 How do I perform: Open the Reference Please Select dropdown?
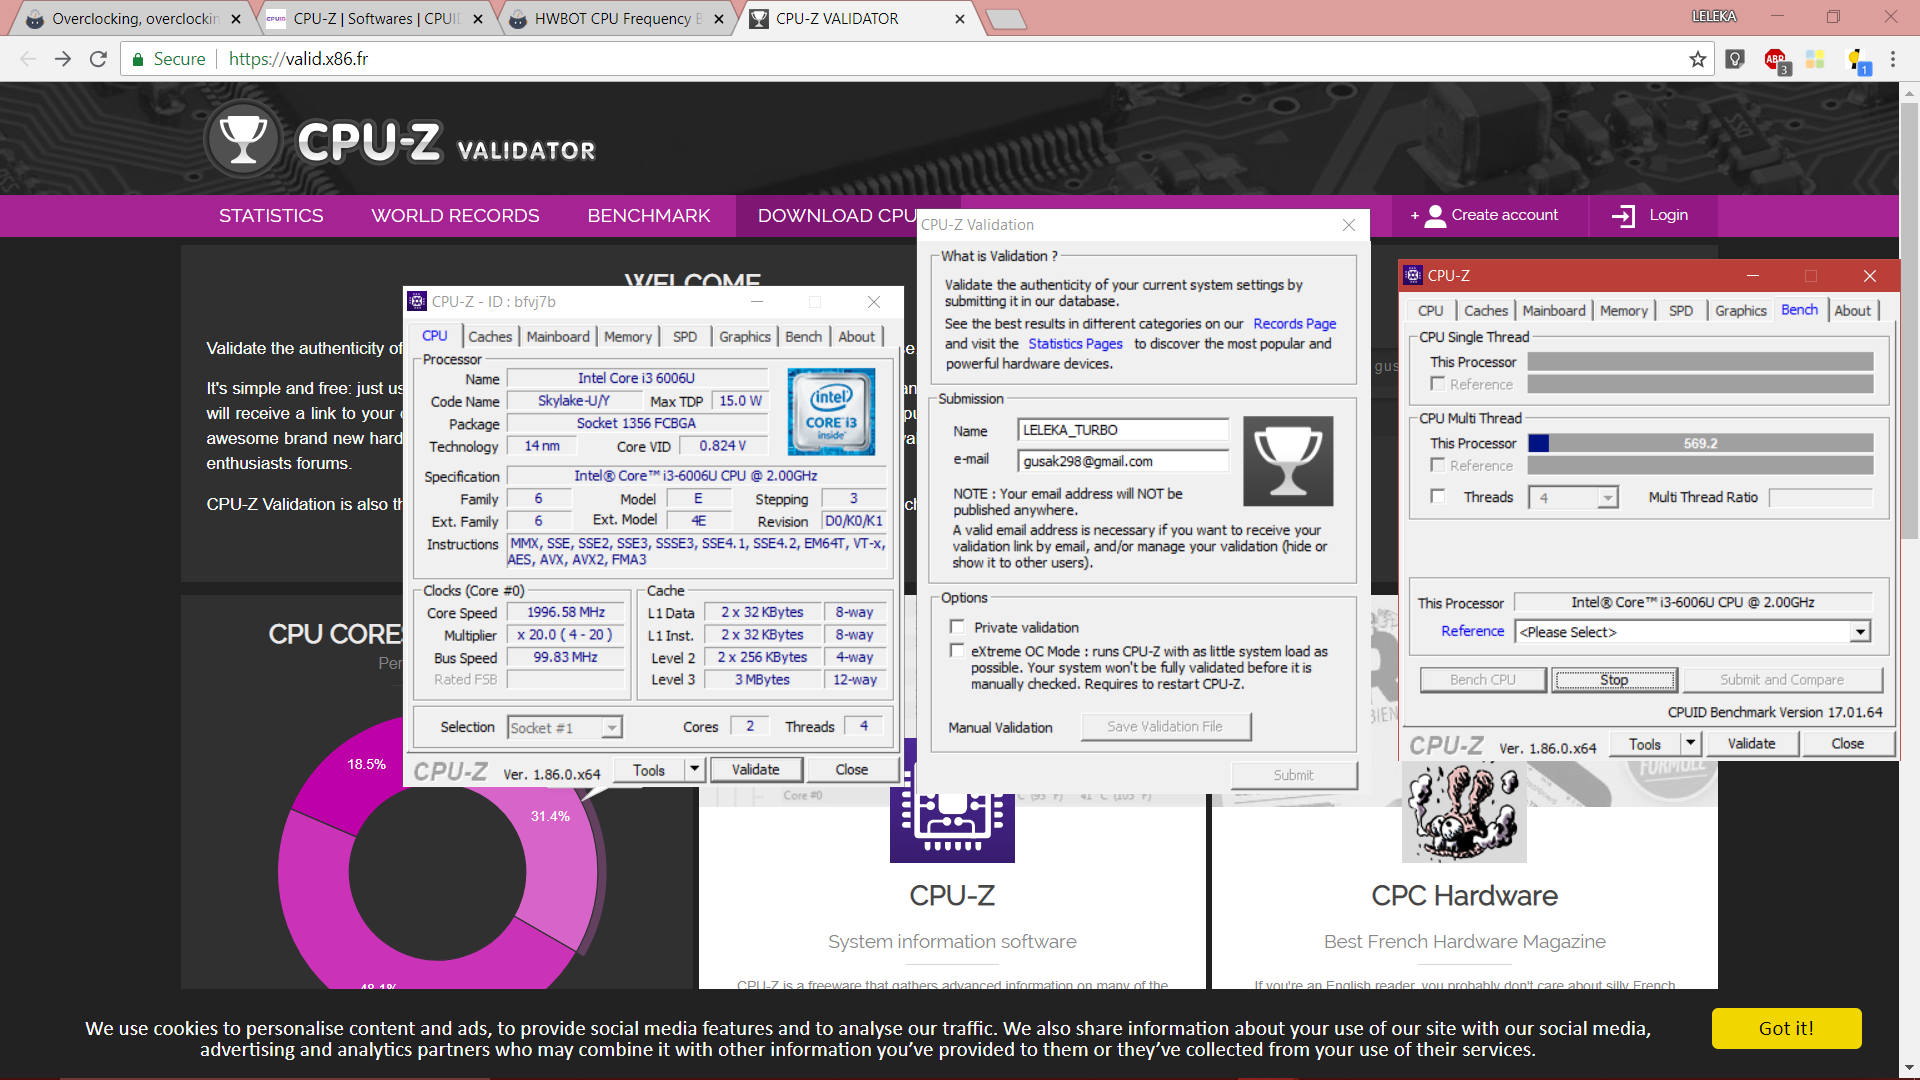coord(1693,632)
